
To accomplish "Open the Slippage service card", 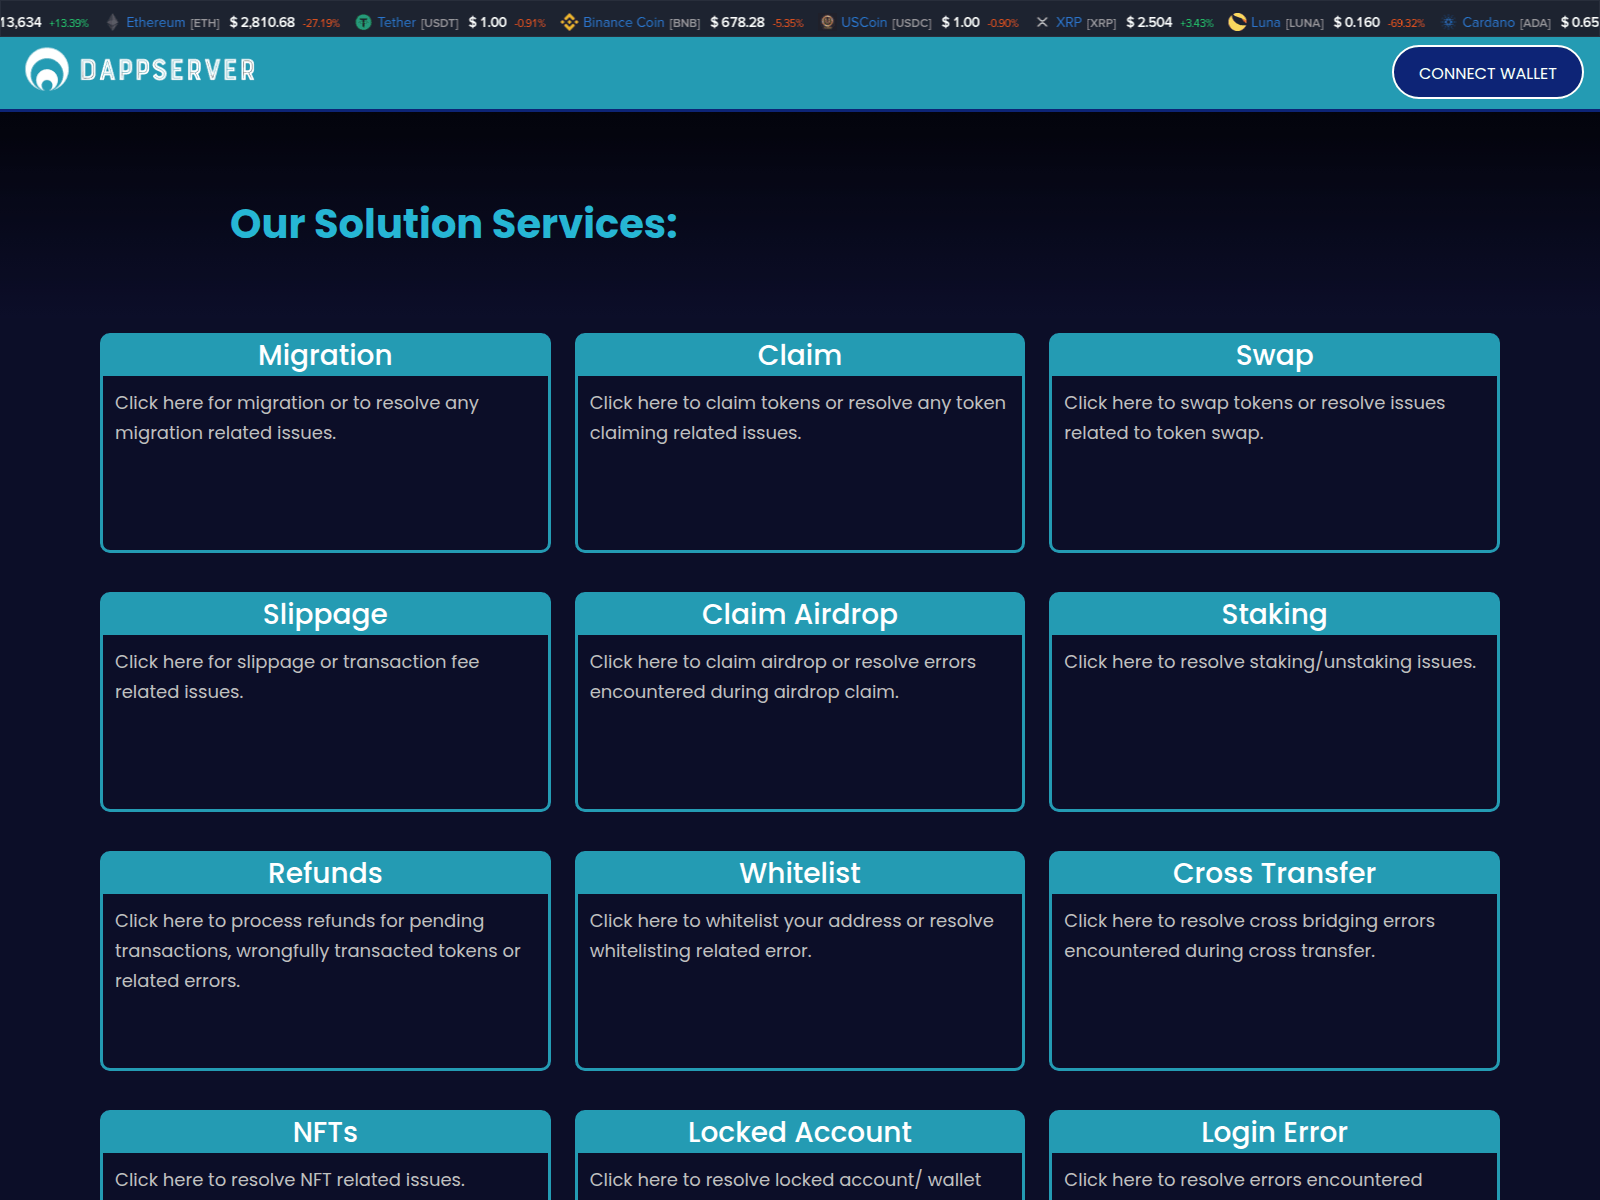I will [325, 701].
